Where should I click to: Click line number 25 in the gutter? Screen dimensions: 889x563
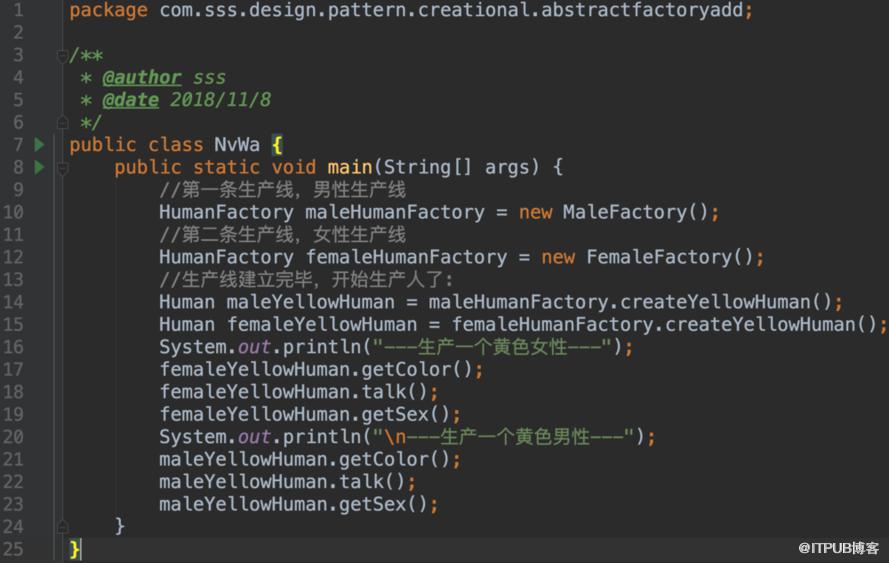coord(13,549)
